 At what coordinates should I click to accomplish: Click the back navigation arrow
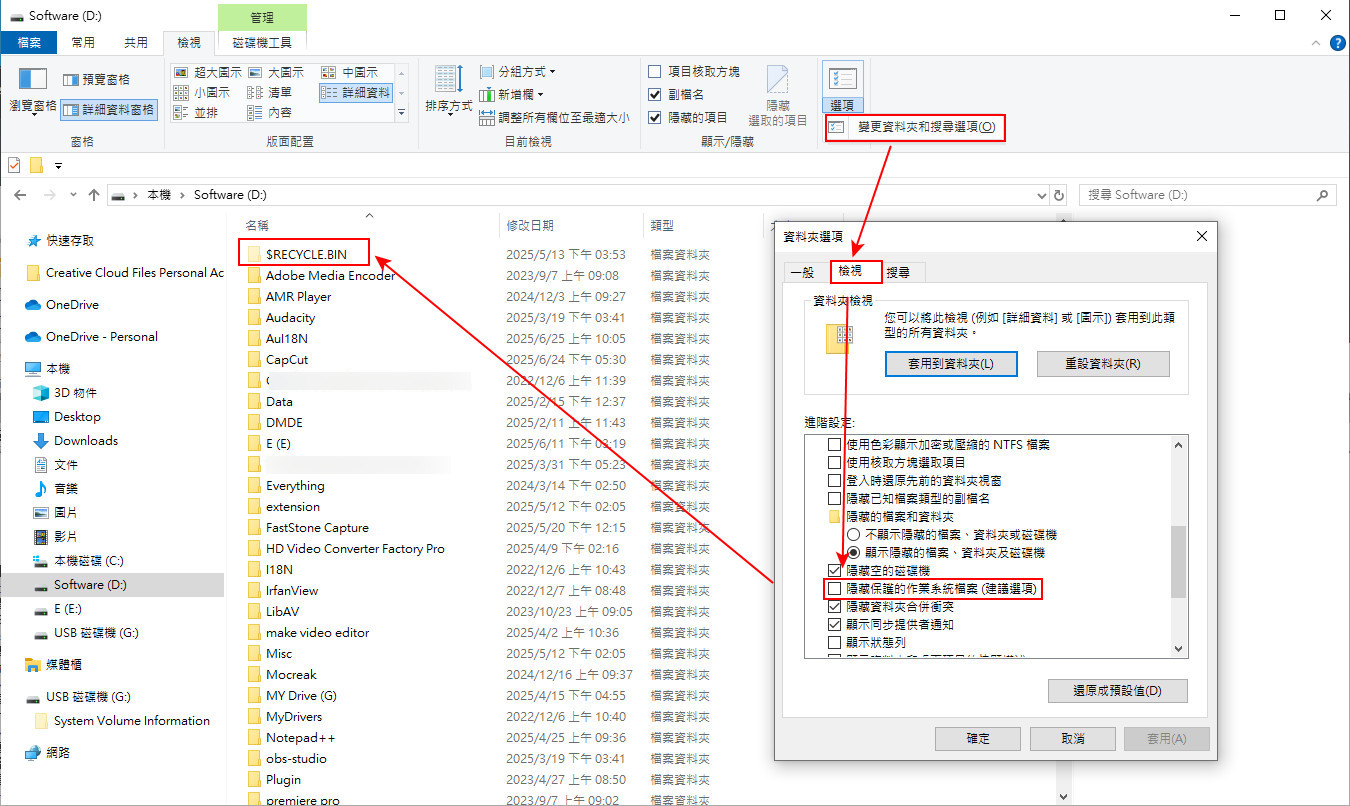[20, 194]
